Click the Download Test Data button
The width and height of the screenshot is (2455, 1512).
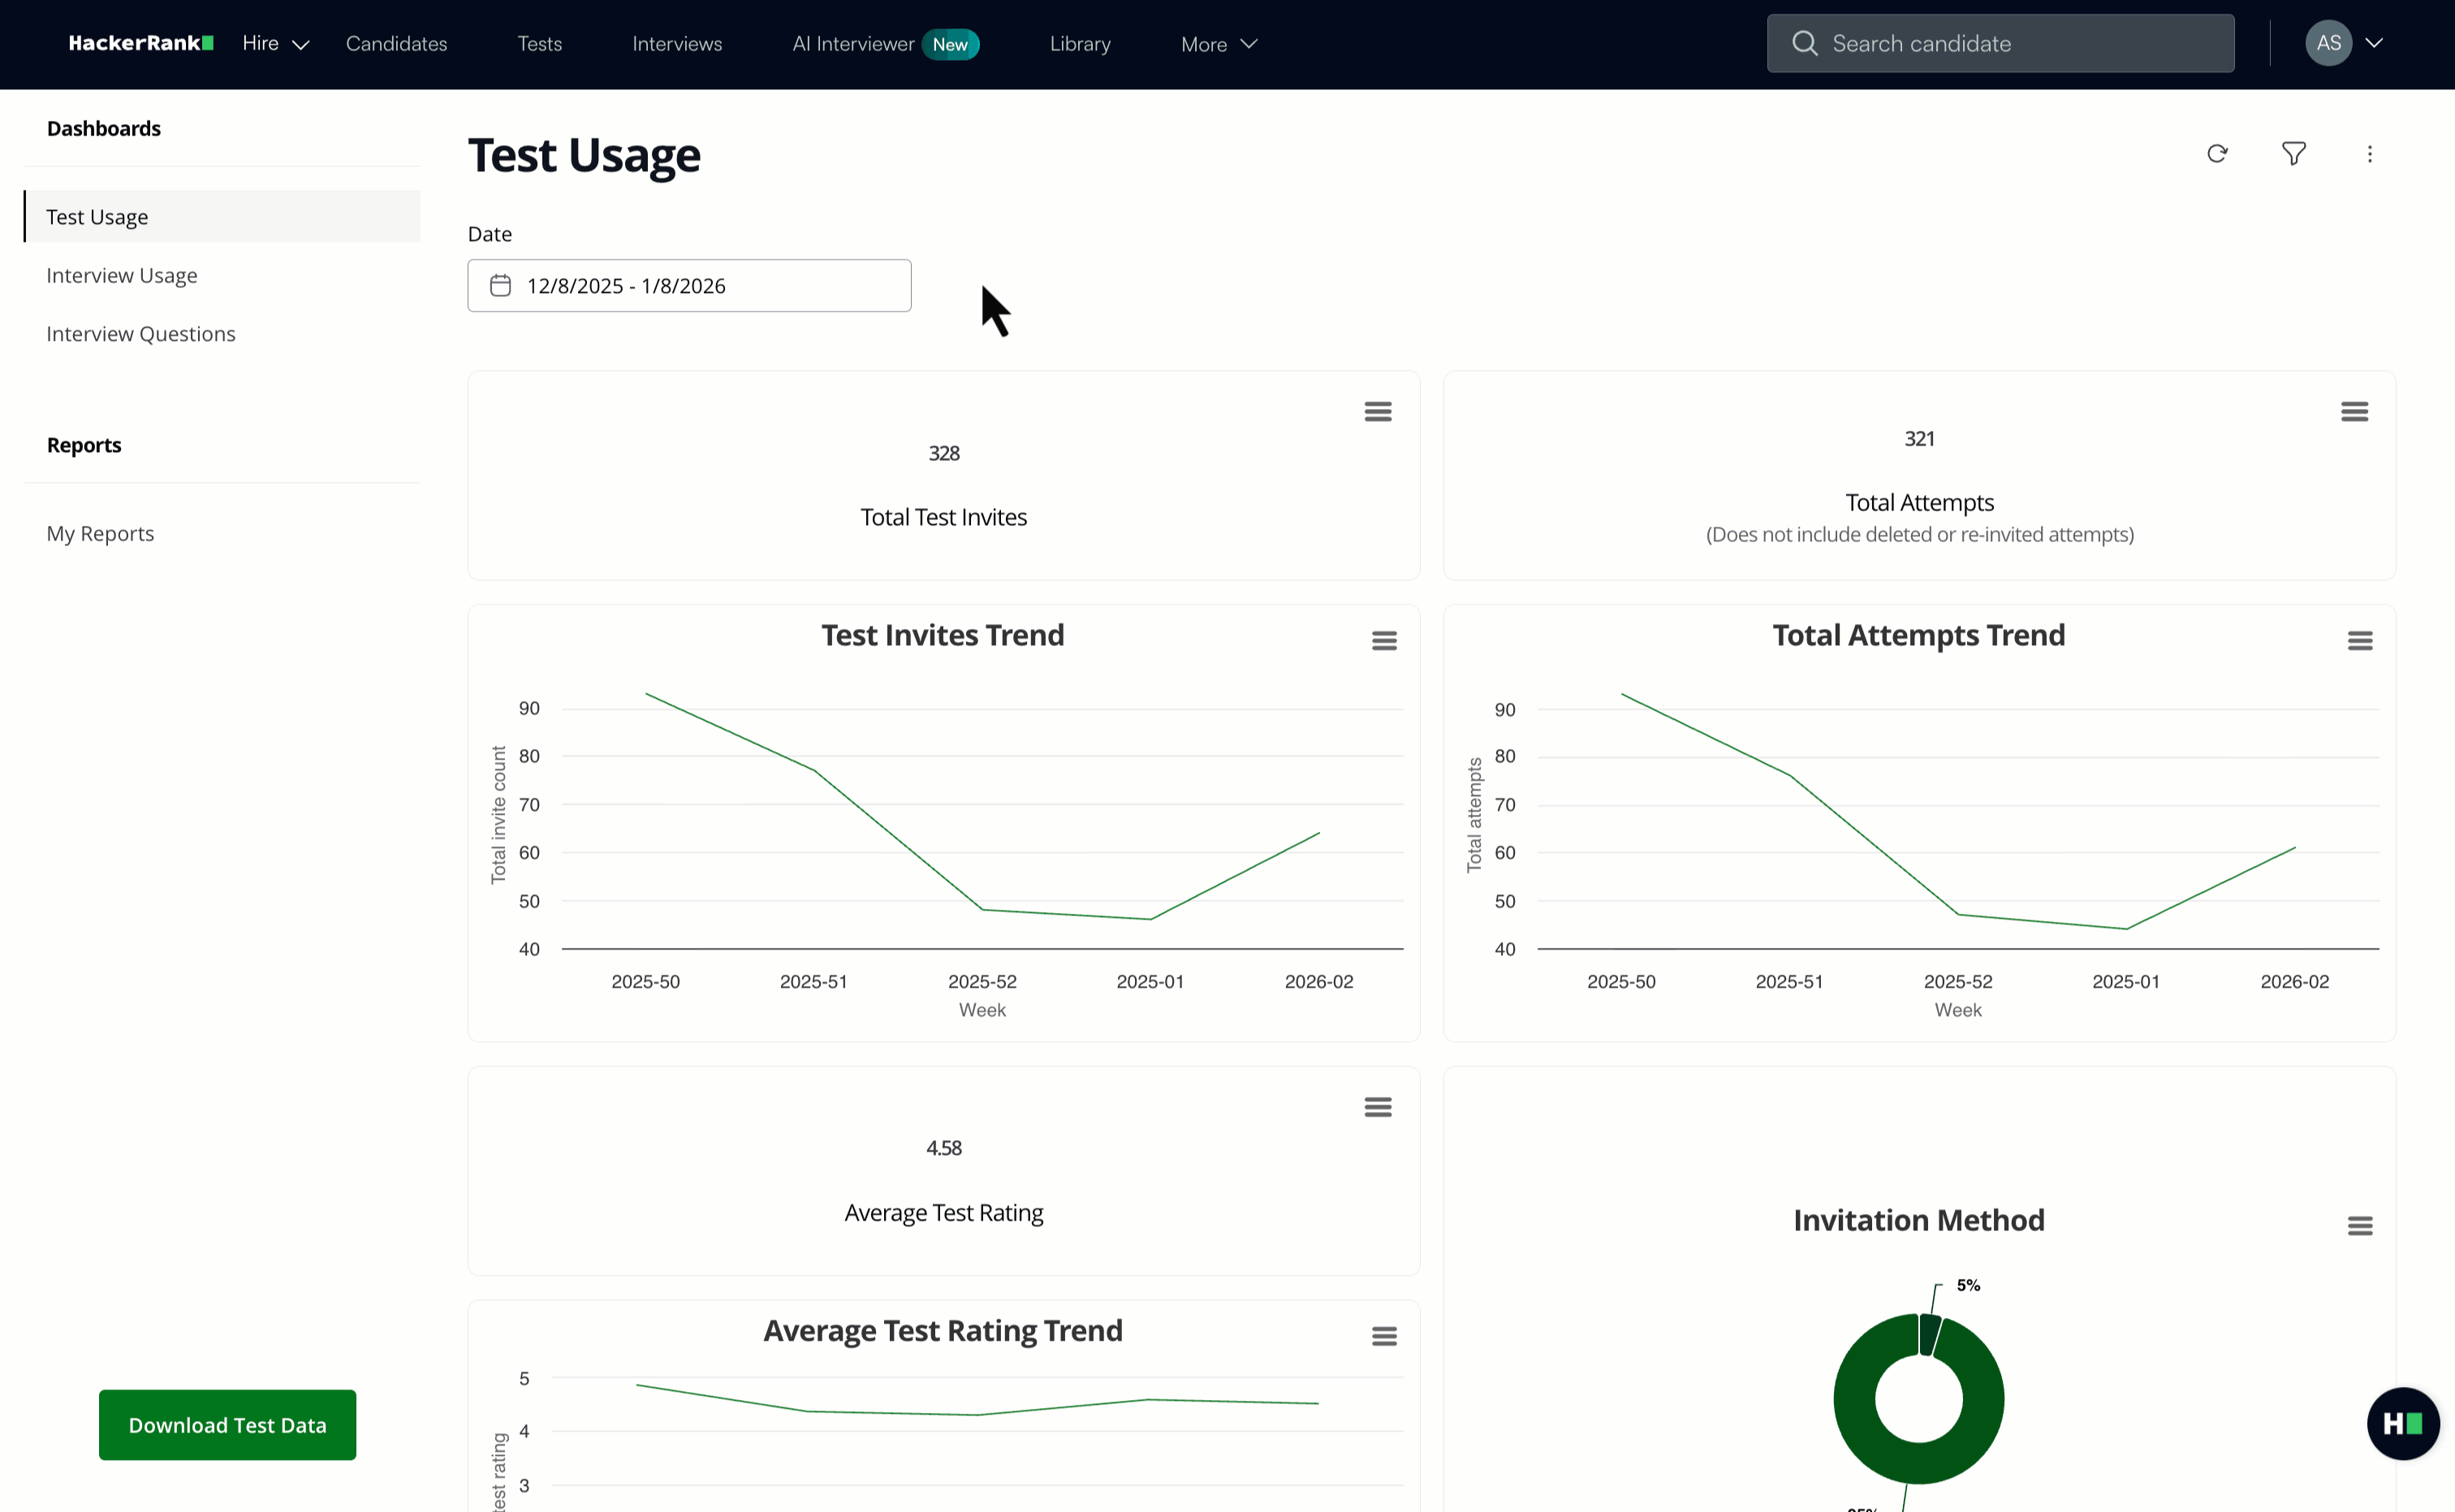[227, 1424]
